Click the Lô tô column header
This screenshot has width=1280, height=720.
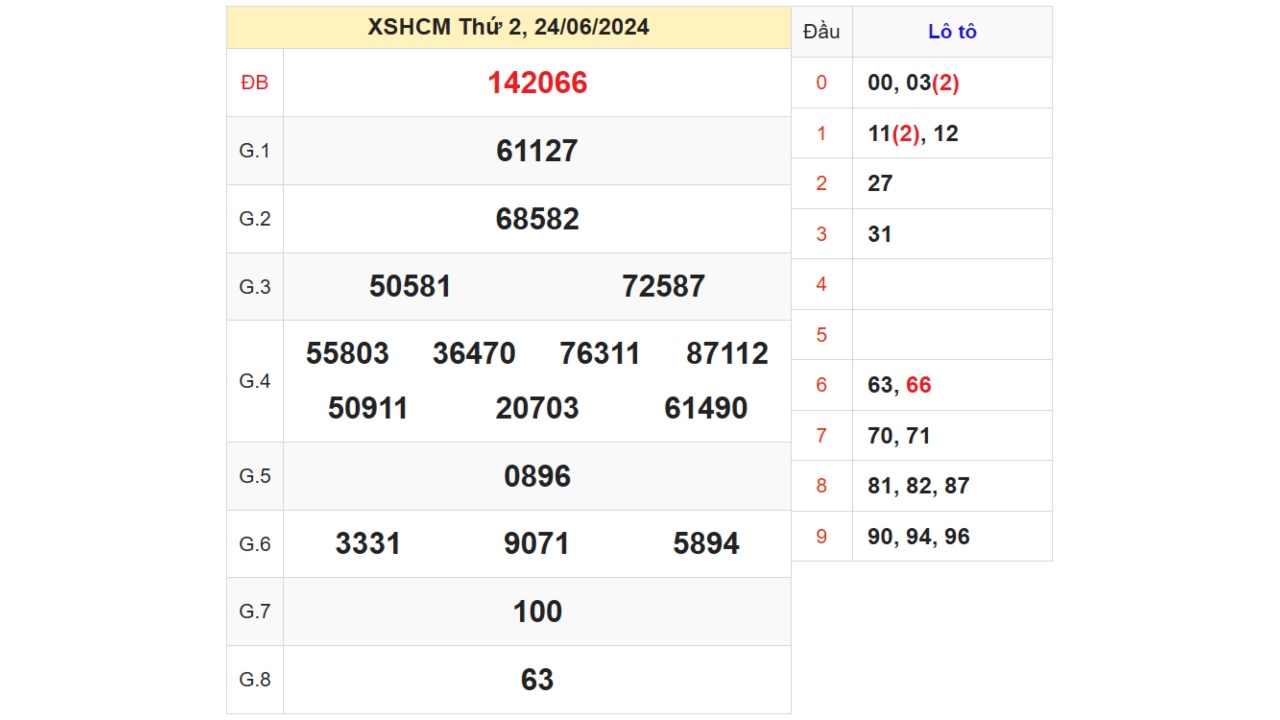[x=952, y=32]
